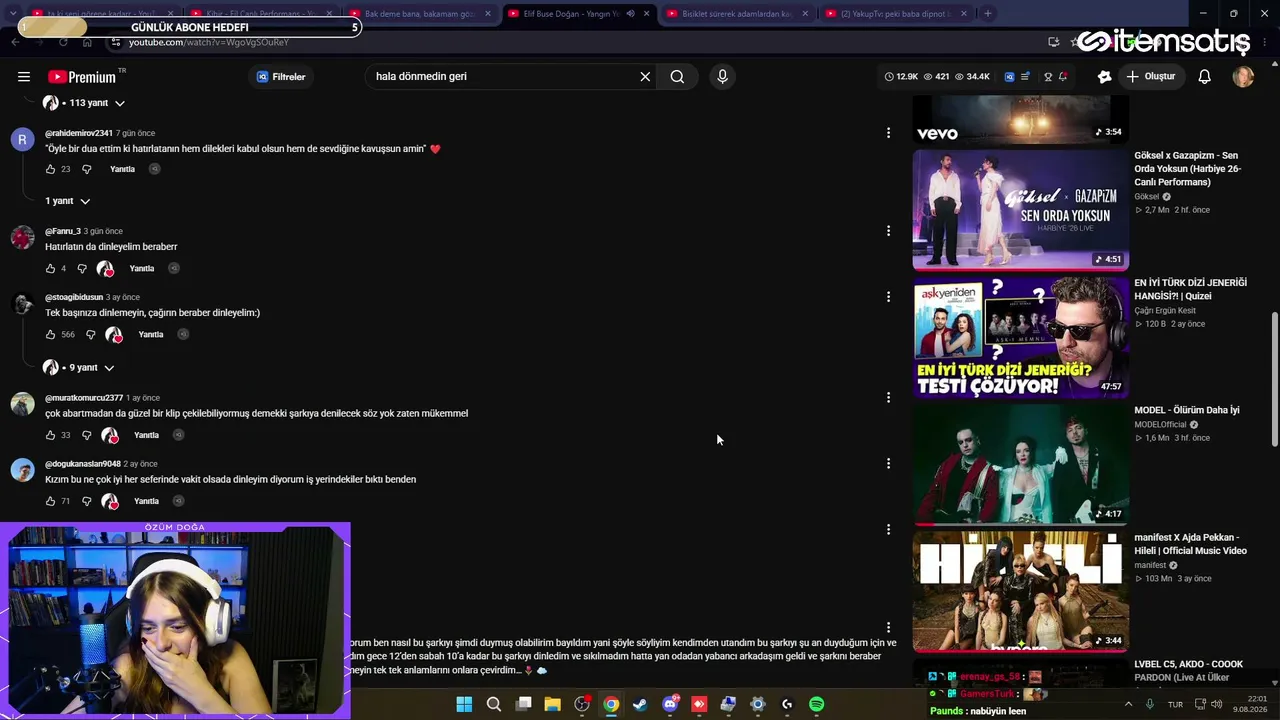This screenshot has height=720, width=1280.
Task: Open File Explorer from the taskbar
Action: (552, 704)
